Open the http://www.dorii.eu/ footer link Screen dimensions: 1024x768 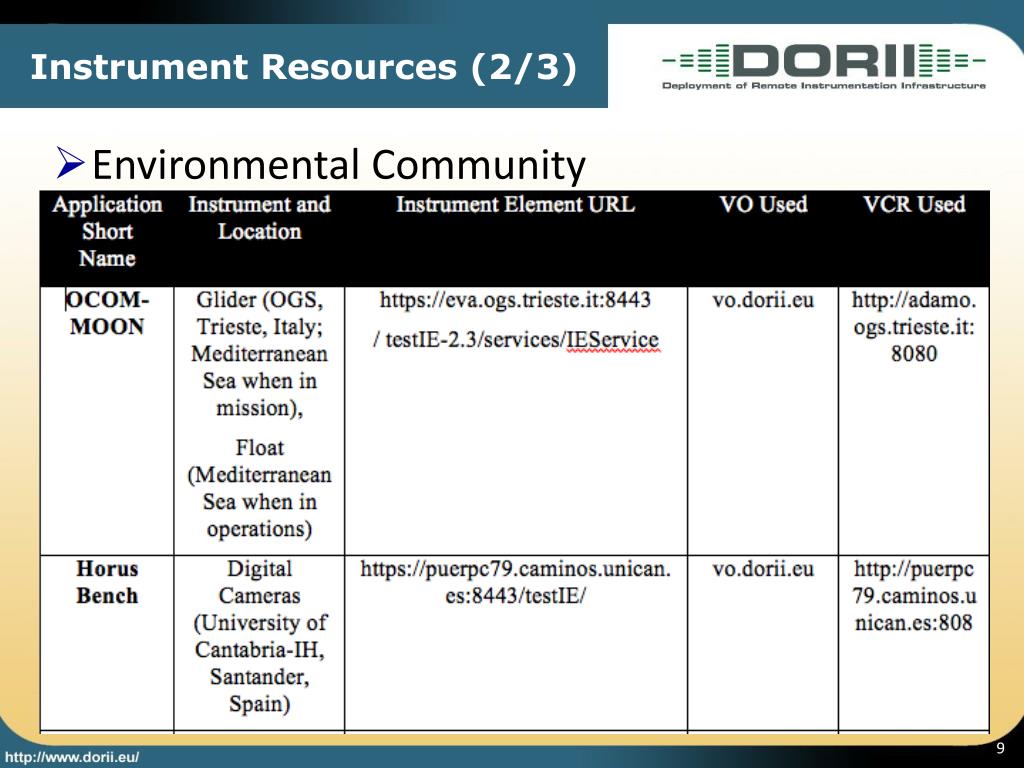pos(72,757)
